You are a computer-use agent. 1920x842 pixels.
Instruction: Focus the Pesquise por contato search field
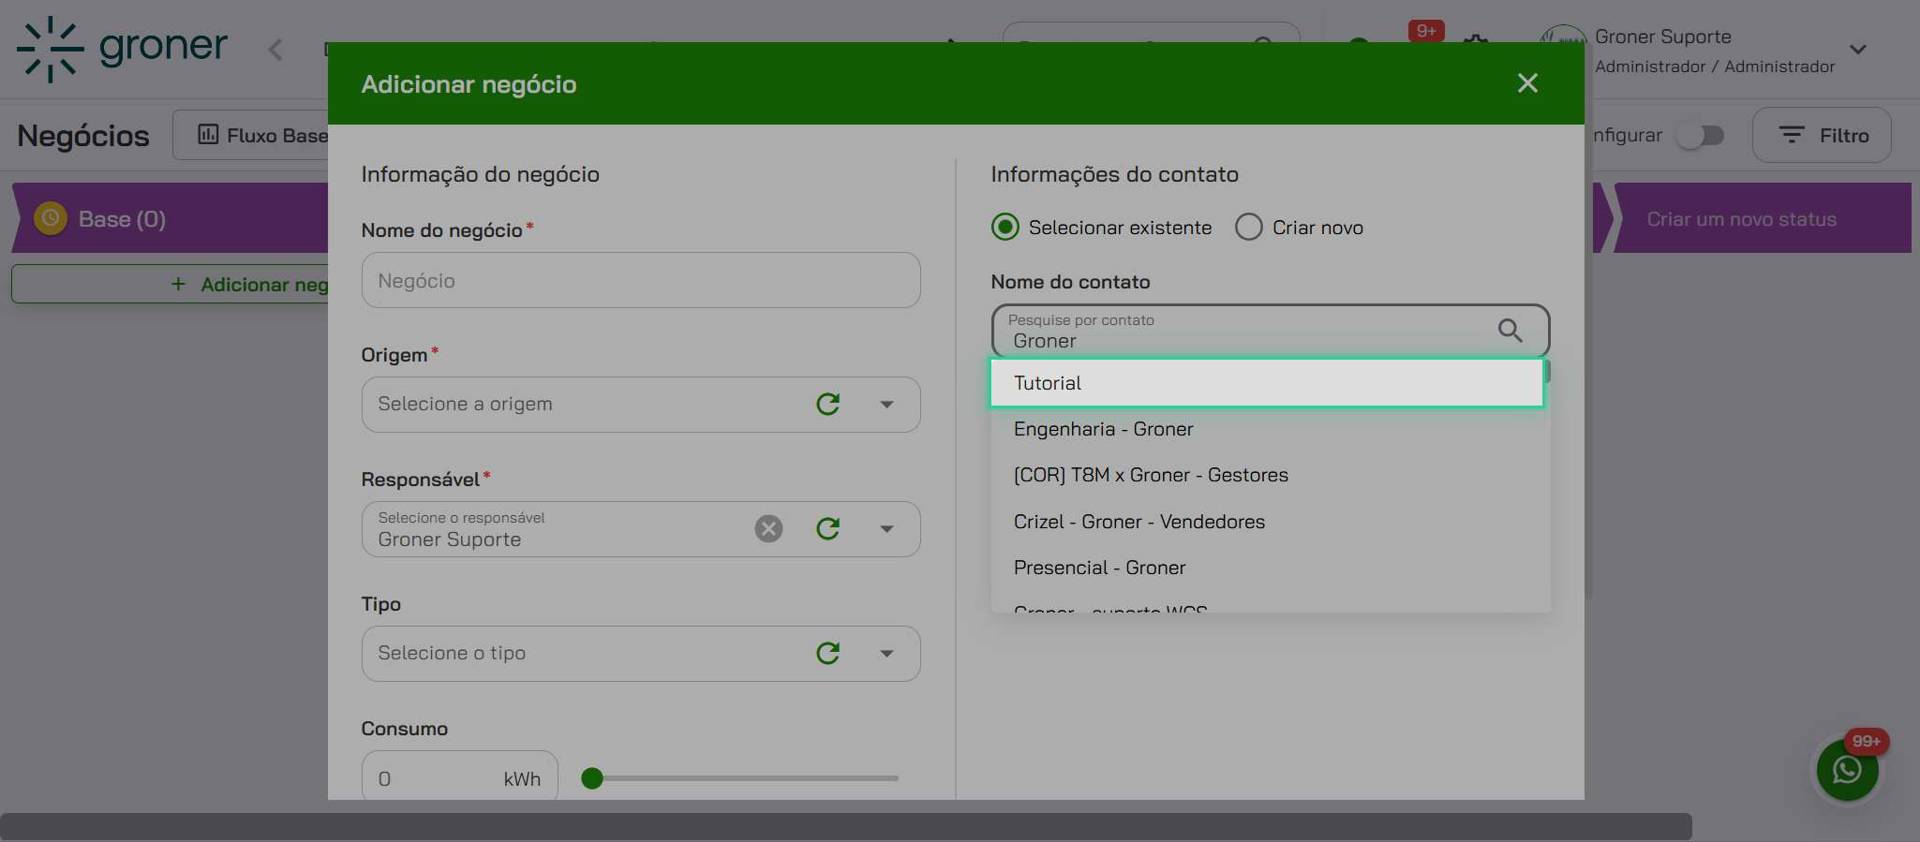coord(1270,330)
